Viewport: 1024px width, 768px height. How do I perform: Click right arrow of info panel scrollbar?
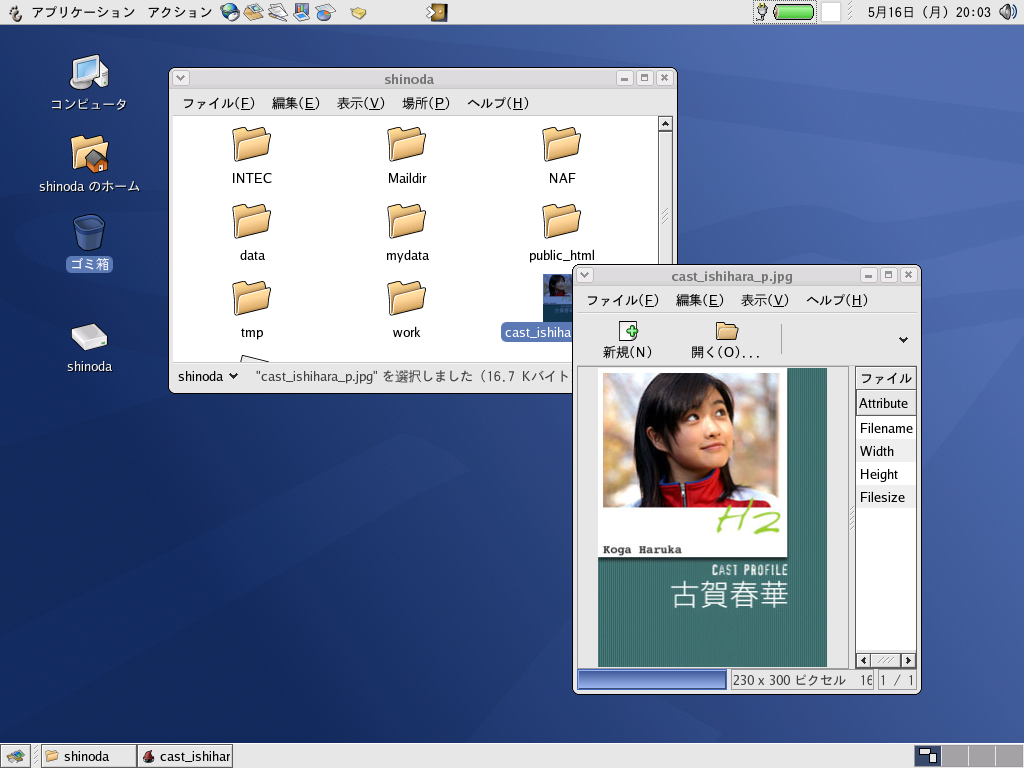pyautogui.click(x=908, y=660)
